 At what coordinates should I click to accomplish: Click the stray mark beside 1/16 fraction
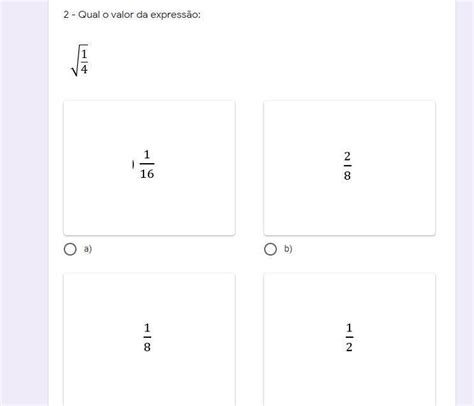[133, 165]
